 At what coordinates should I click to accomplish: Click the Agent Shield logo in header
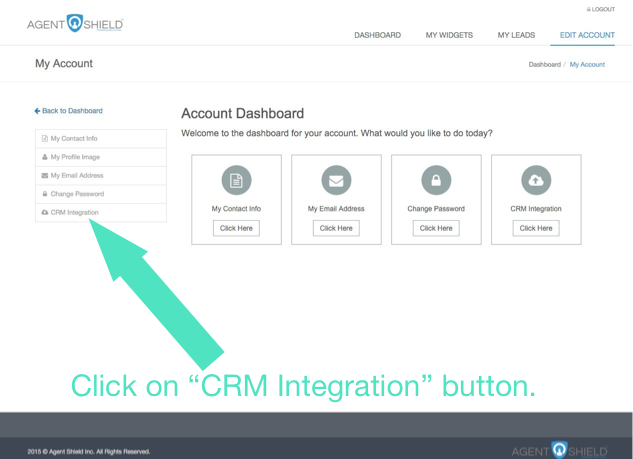pos(75,23)
